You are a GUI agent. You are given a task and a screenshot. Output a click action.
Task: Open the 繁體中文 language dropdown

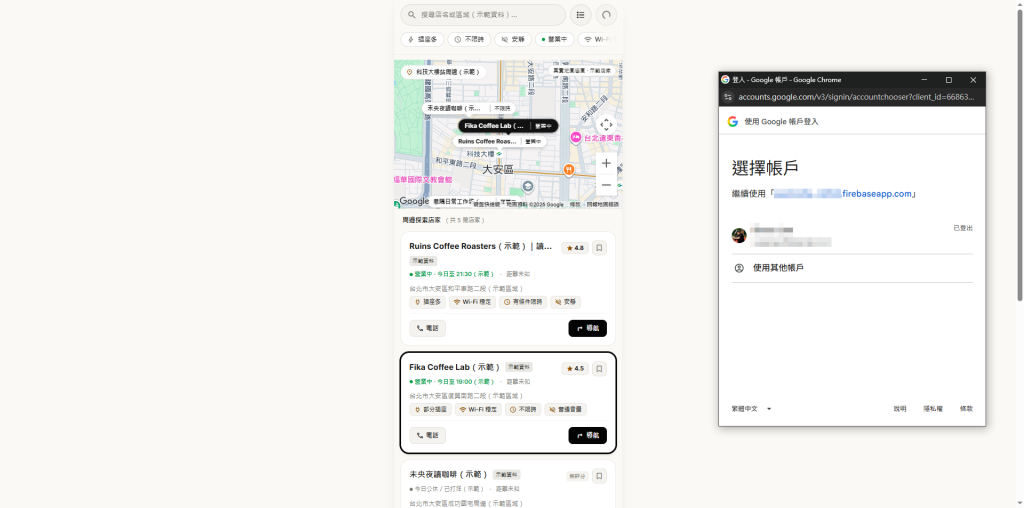(x=751, y=409)
